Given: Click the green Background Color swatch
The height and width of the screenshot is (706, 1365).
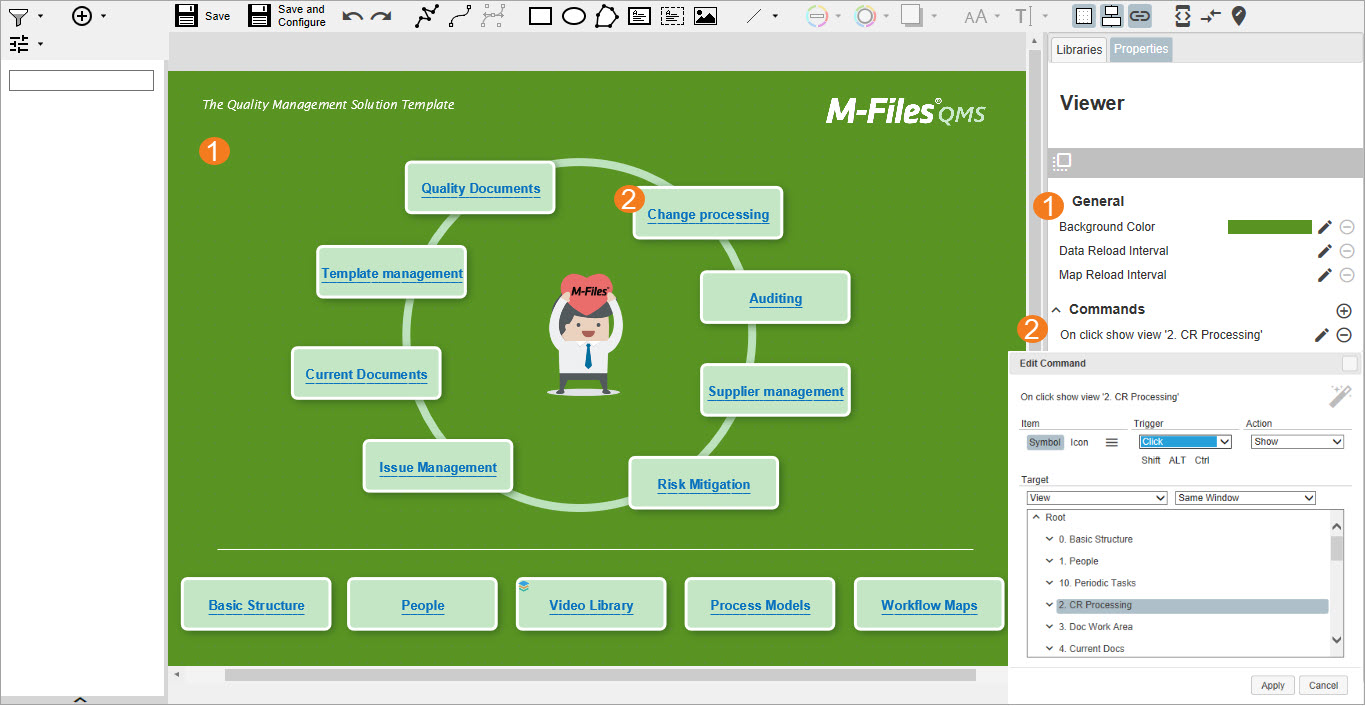Looking at the screenshot, I should [1269, 227].
